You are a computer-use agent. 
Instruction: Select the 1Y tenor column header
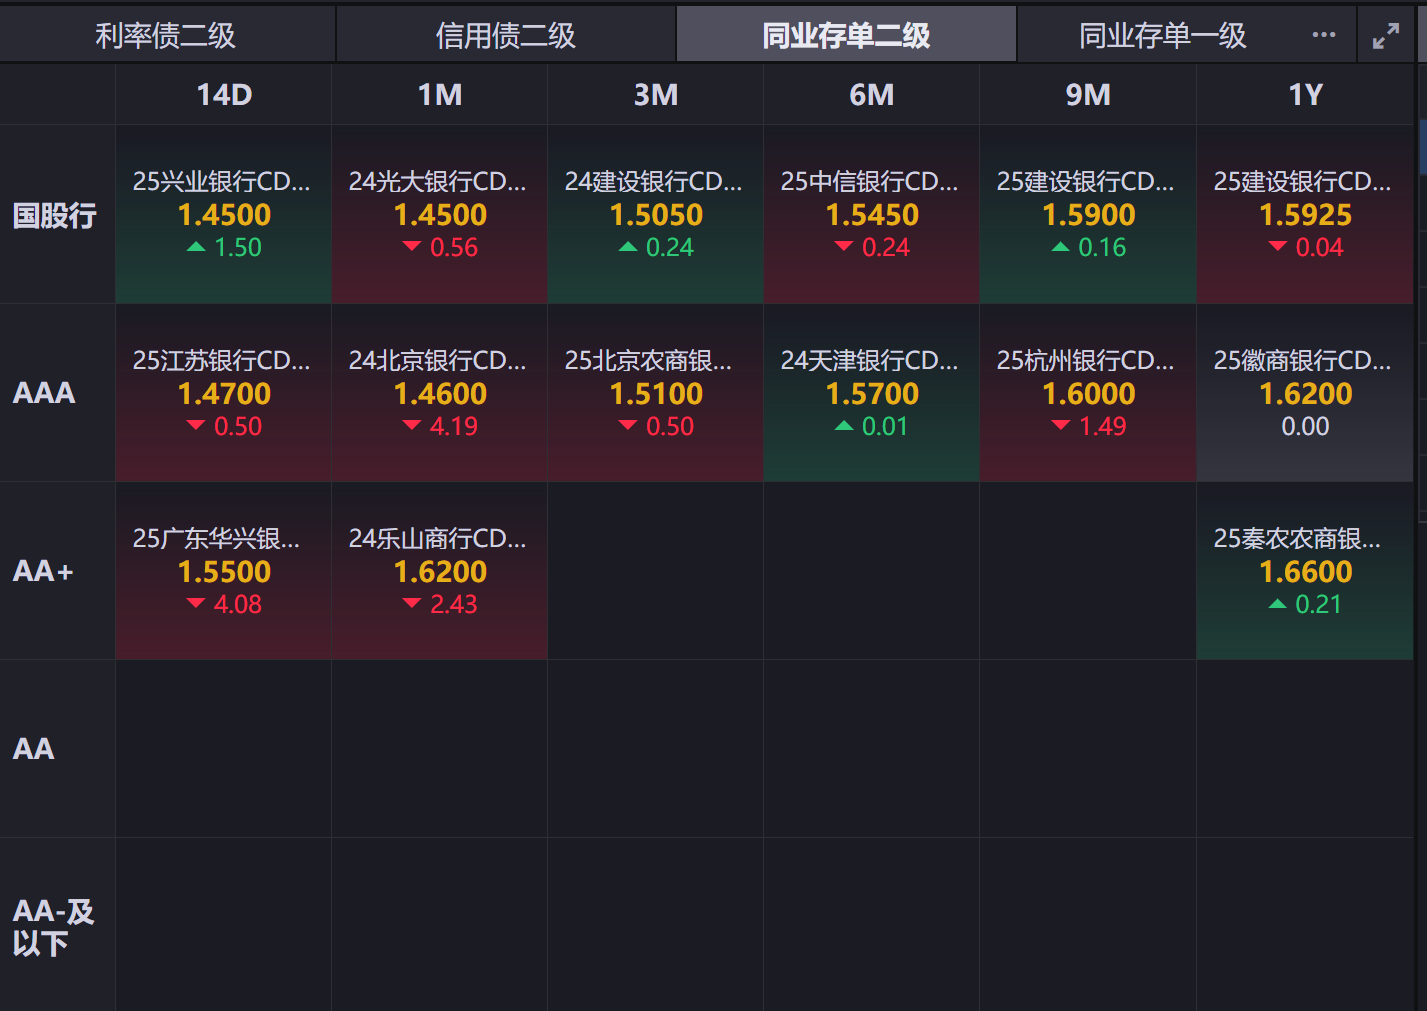(1305, 95)
